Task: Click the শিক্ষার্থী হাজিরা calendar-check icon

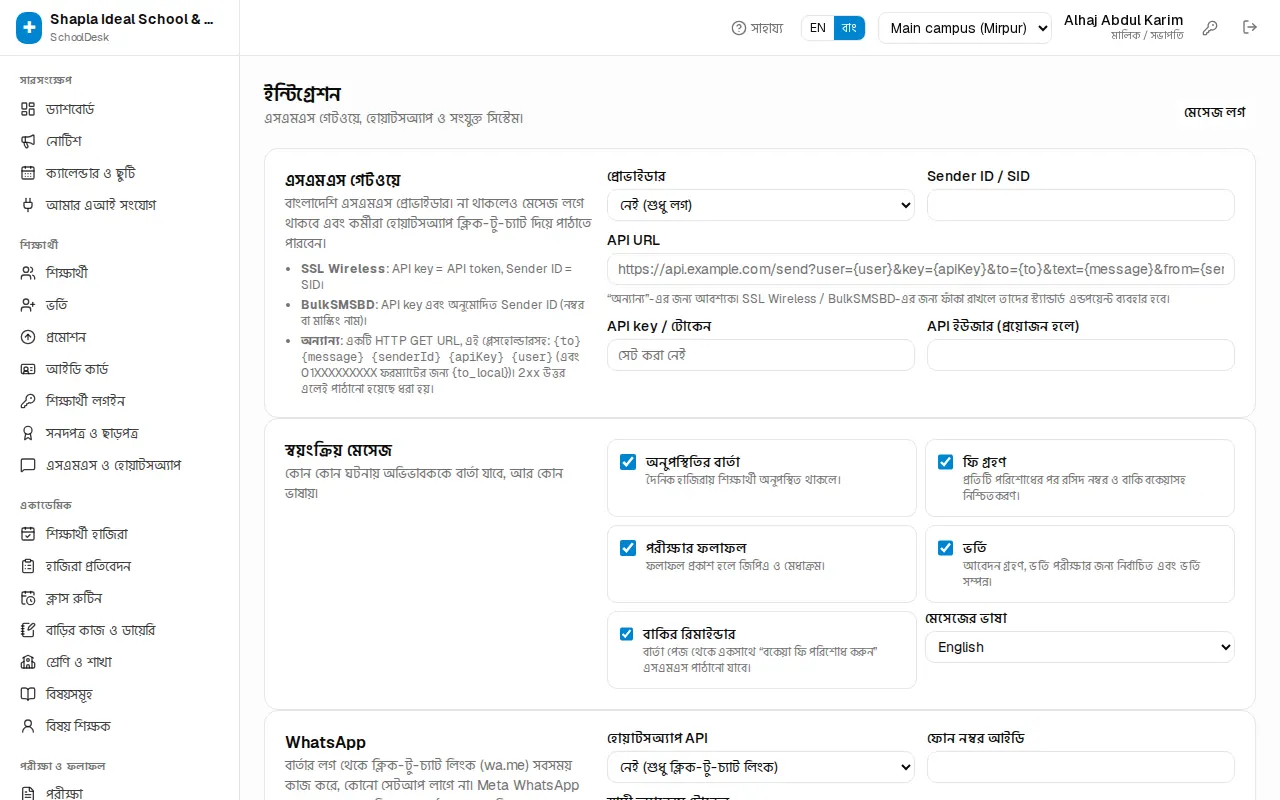Action: click(28, 534)
